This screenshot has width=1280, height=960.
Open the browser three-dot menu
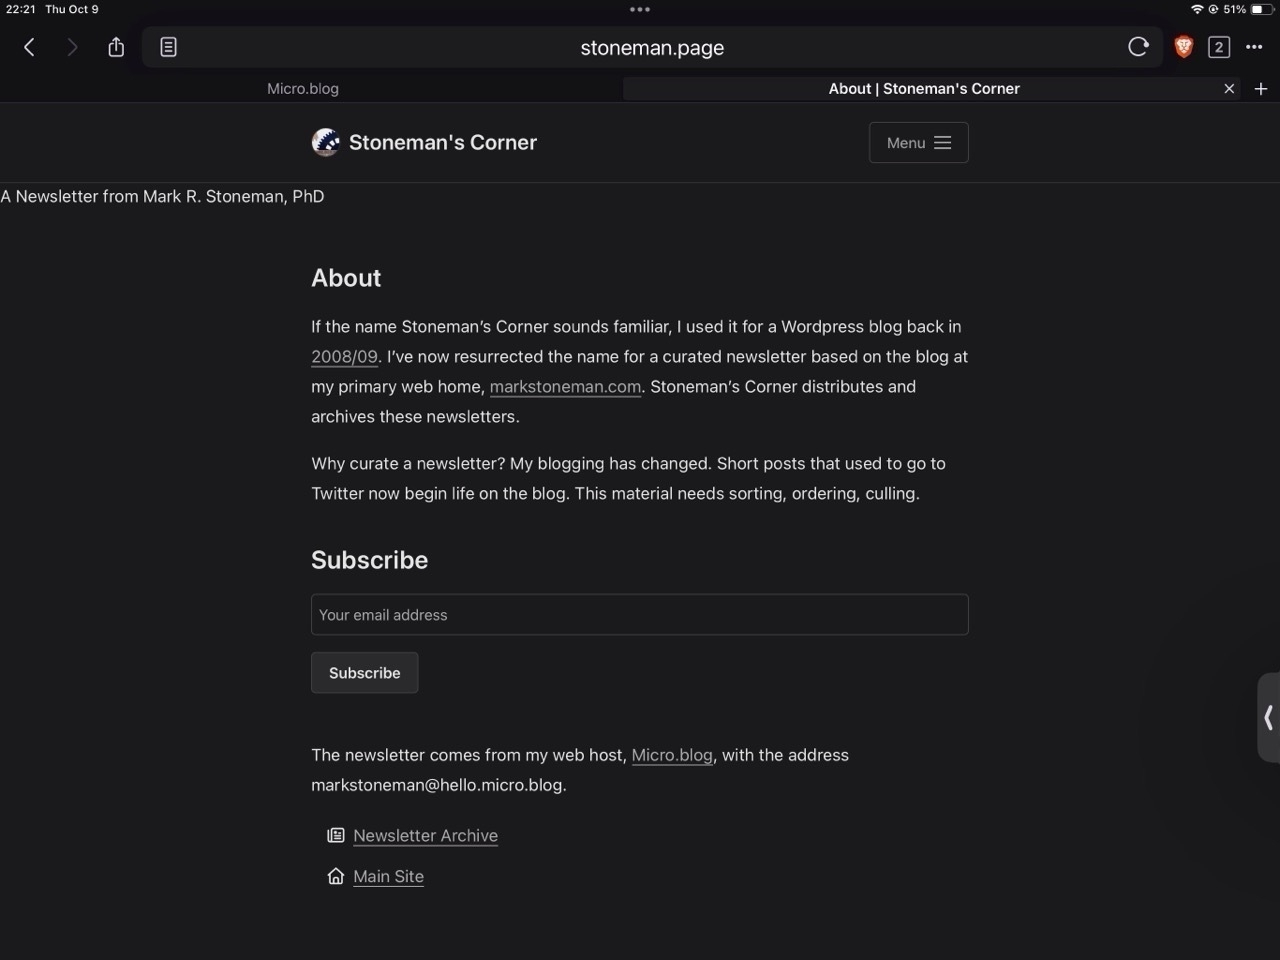tap(1254, 47)
